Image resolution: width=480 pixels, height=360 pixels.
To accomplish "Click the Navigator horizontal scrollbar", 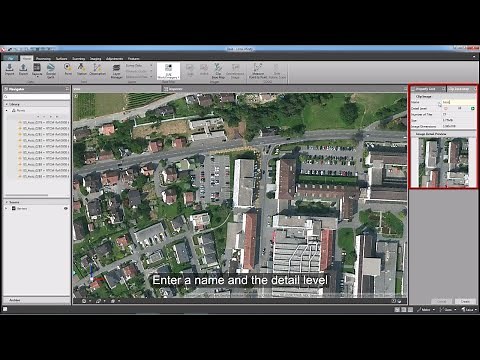I will pyautogui.click(x=27, y=195).
